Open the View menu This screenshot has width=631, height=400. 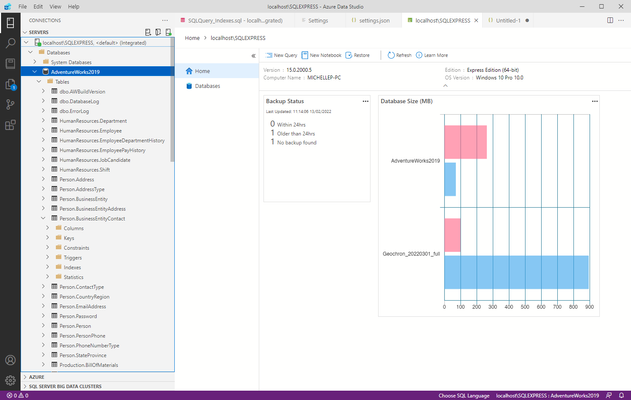point(55,6)
